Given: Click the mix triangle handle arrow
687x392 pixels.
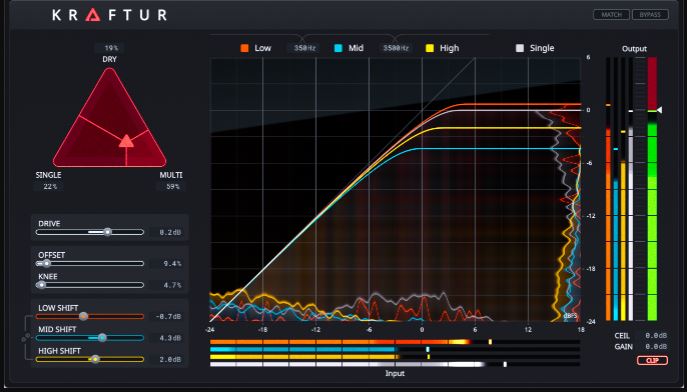Looking at the screenshot, I should pyautogui.click(x=126, y=141).
